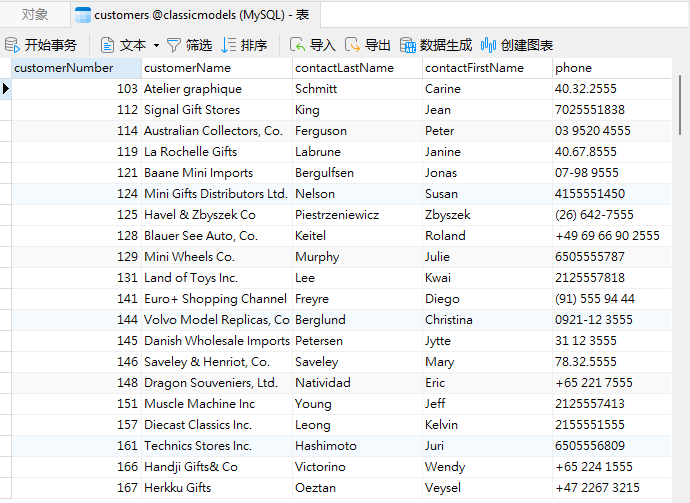This screenshot has height=503, width=690.
Task: Click the Create Chart (创建图表) icon
Action: 488,45
